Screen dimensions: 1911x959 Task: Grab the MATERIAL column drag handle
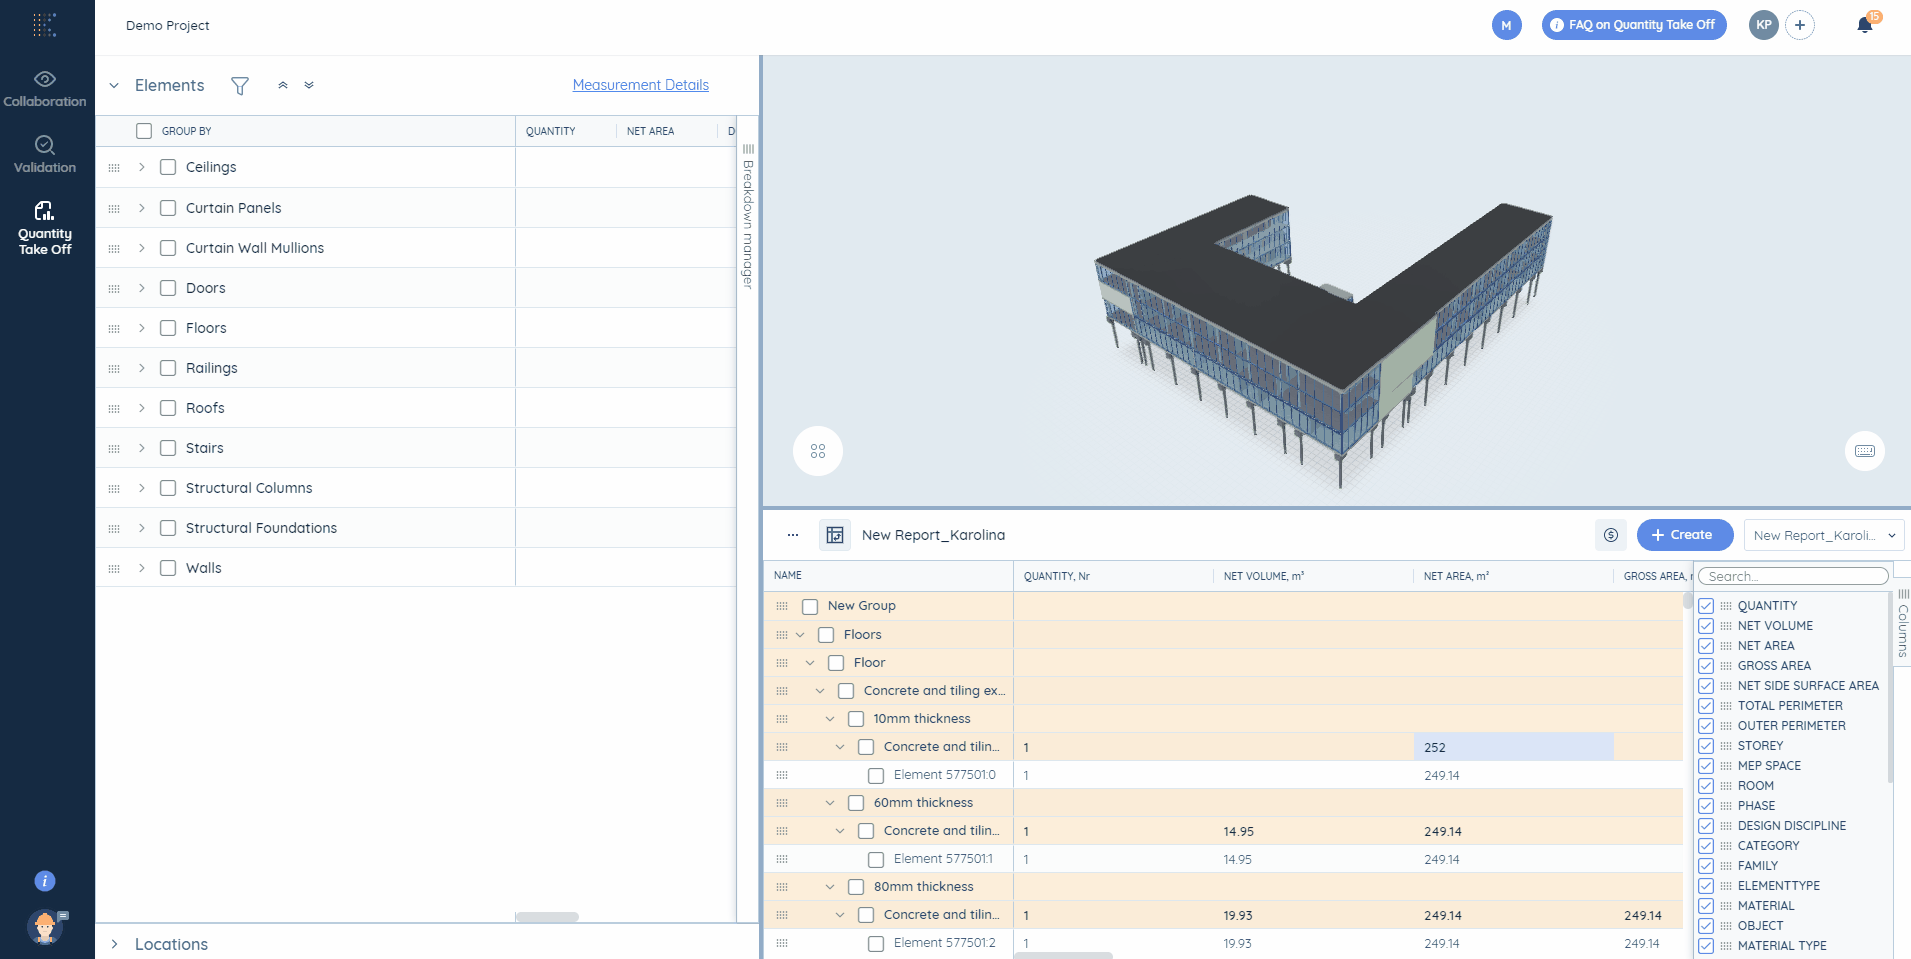pos(1726,906)
